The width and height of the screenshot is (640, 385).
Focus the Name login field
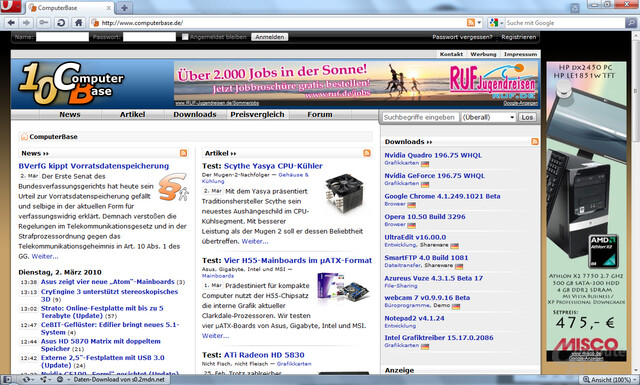tap(62, 37)
